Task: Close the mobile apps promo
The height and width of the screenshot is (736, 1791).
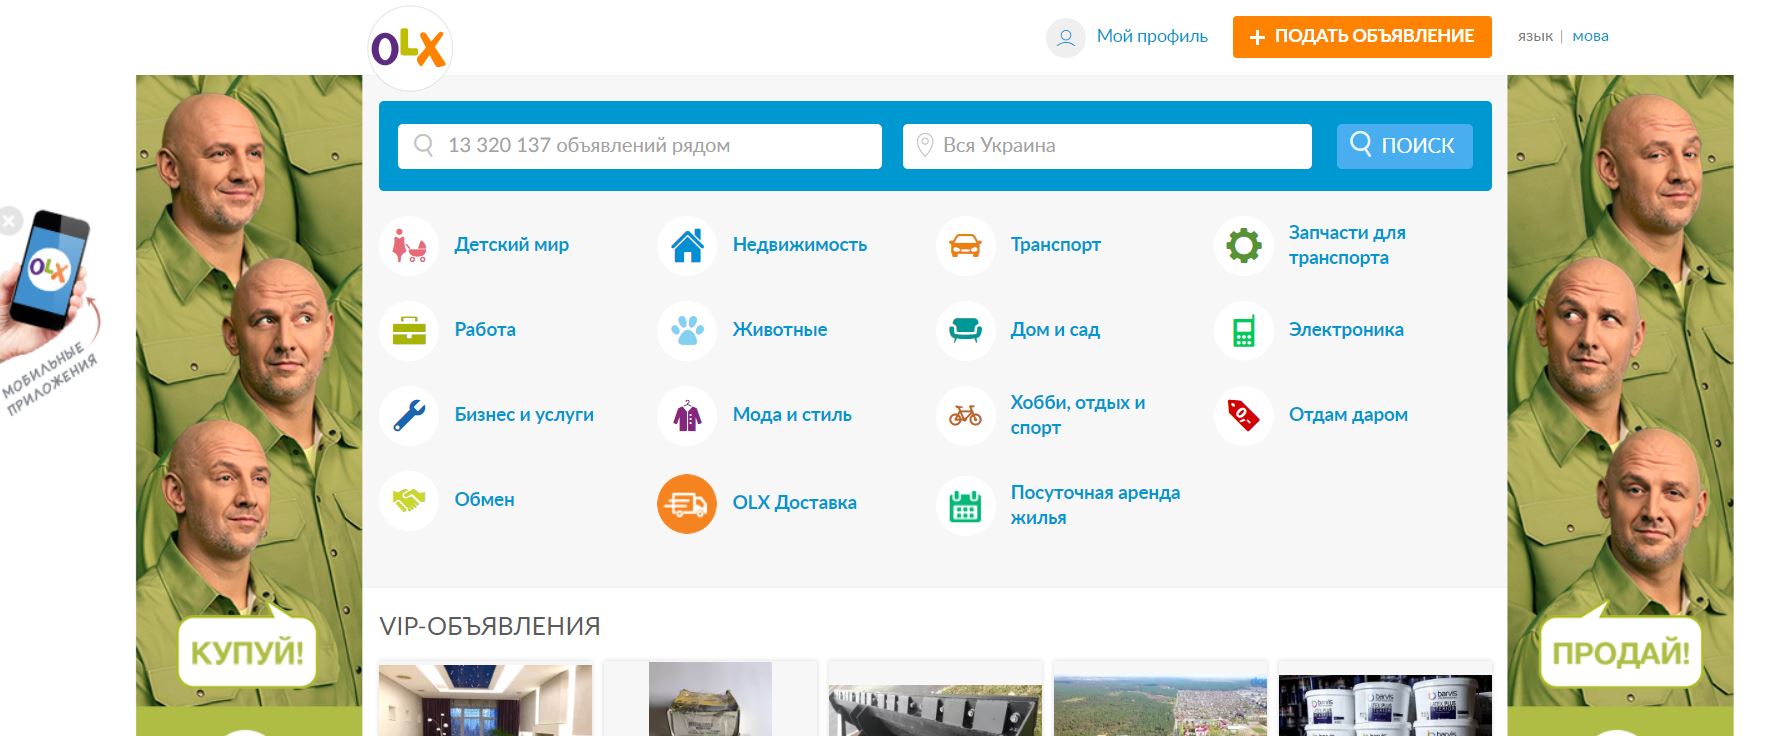Action: pyautogui.click(x=9, y=221)
